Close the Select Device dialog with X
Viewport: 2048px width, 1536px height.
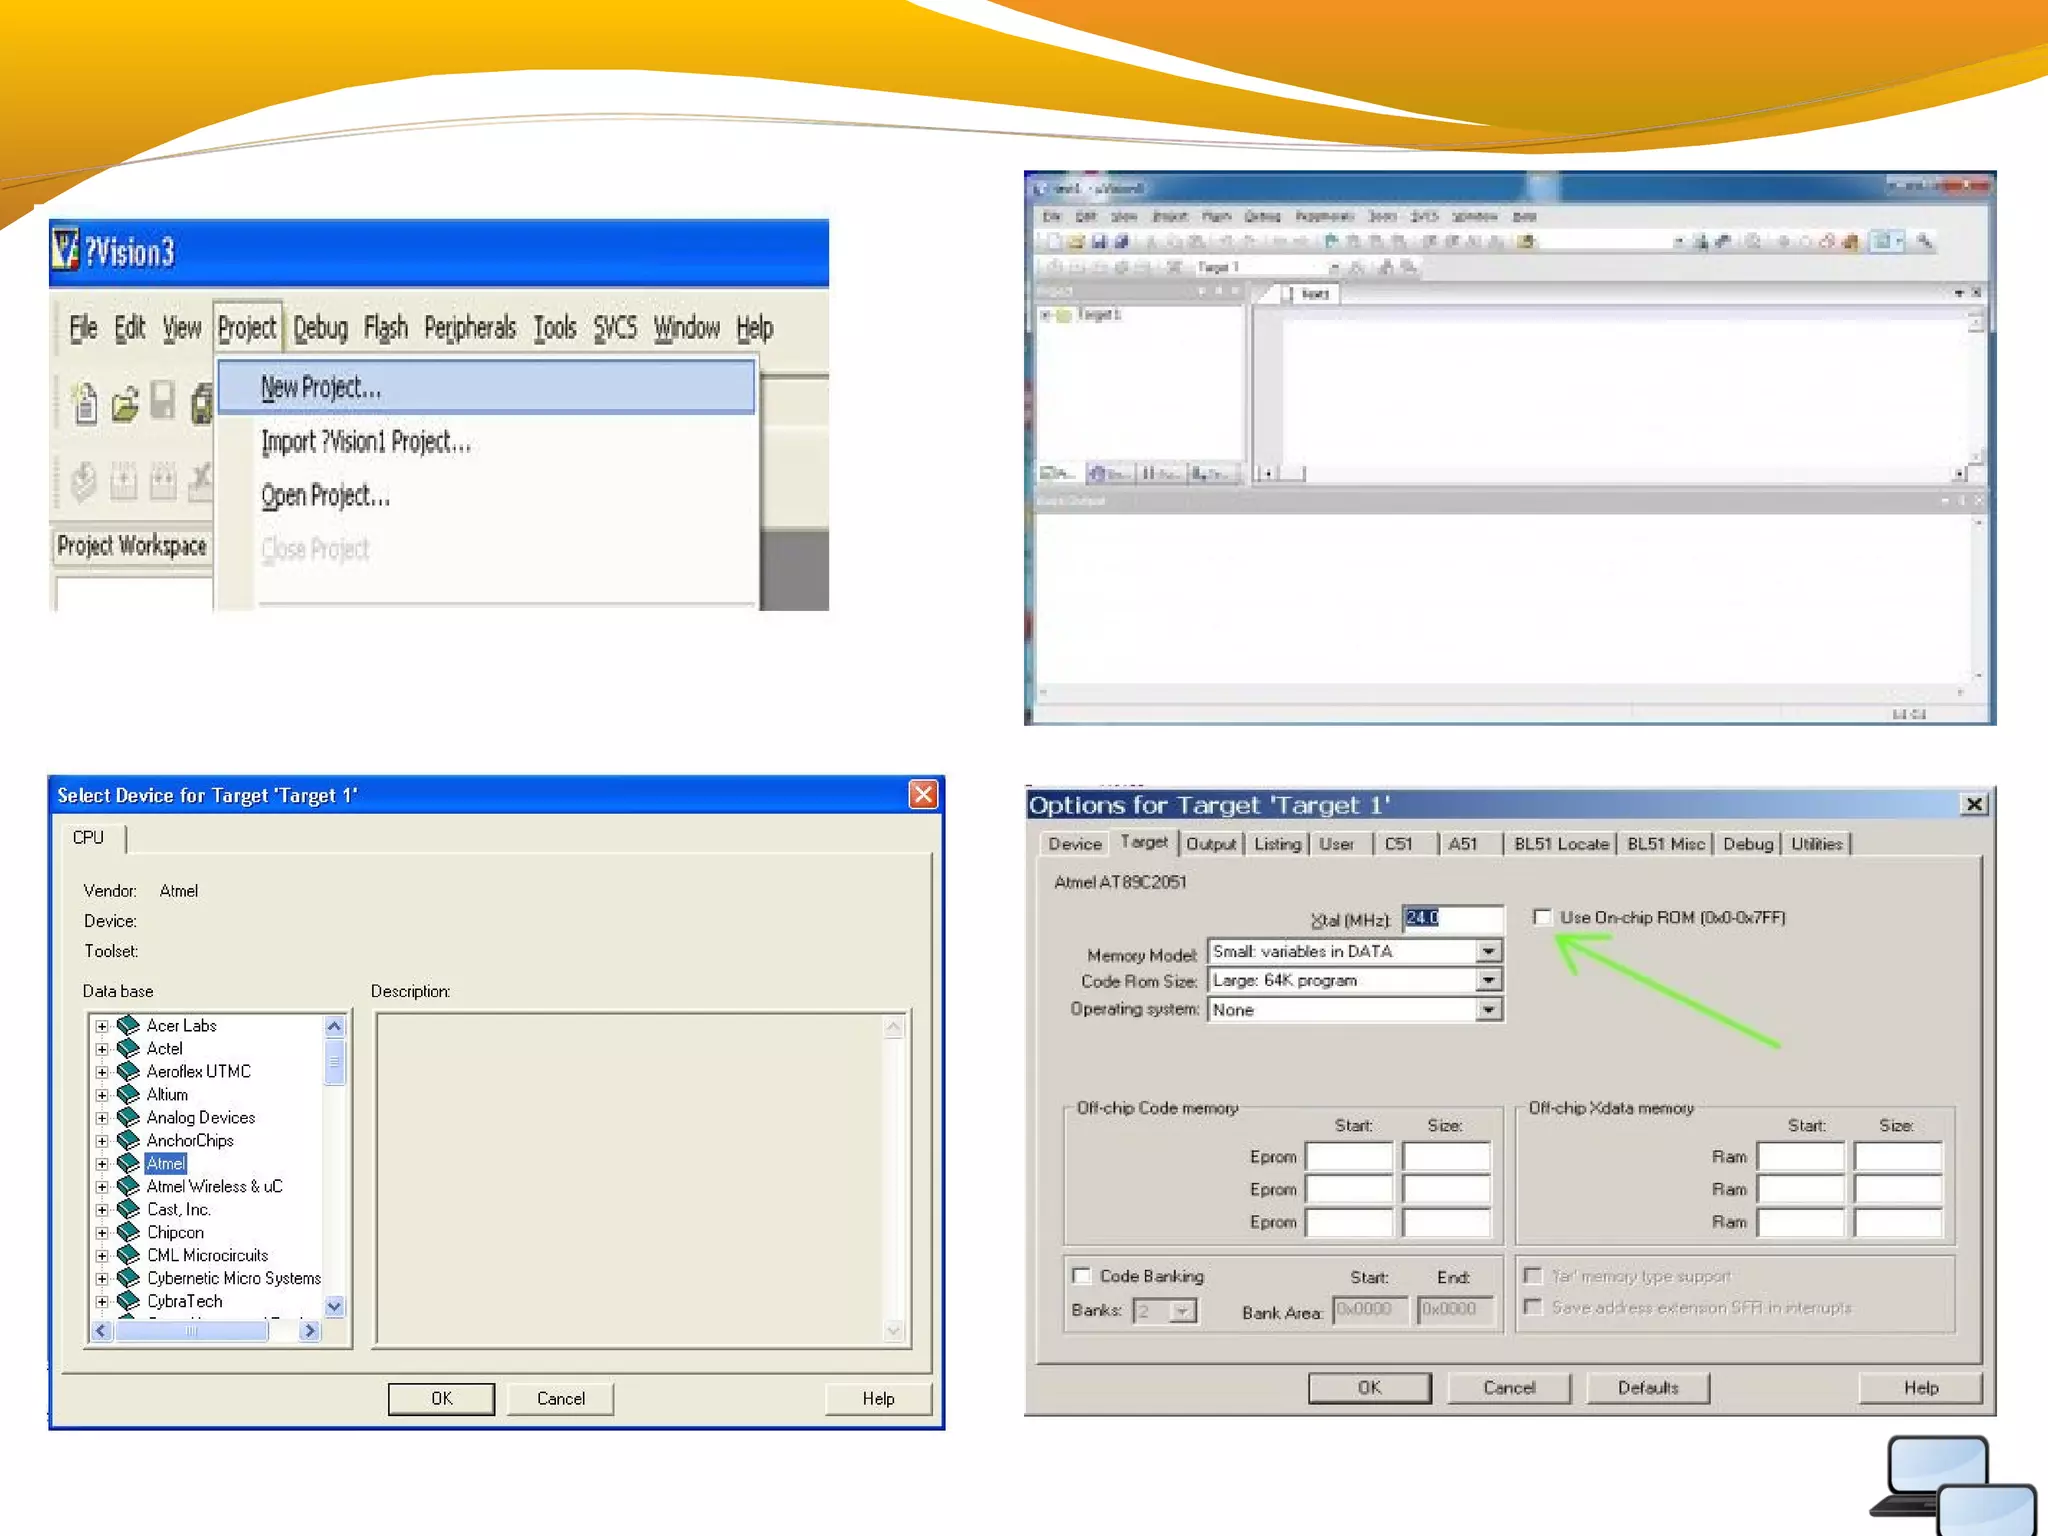pyautogui.click(x=923, y=794)
